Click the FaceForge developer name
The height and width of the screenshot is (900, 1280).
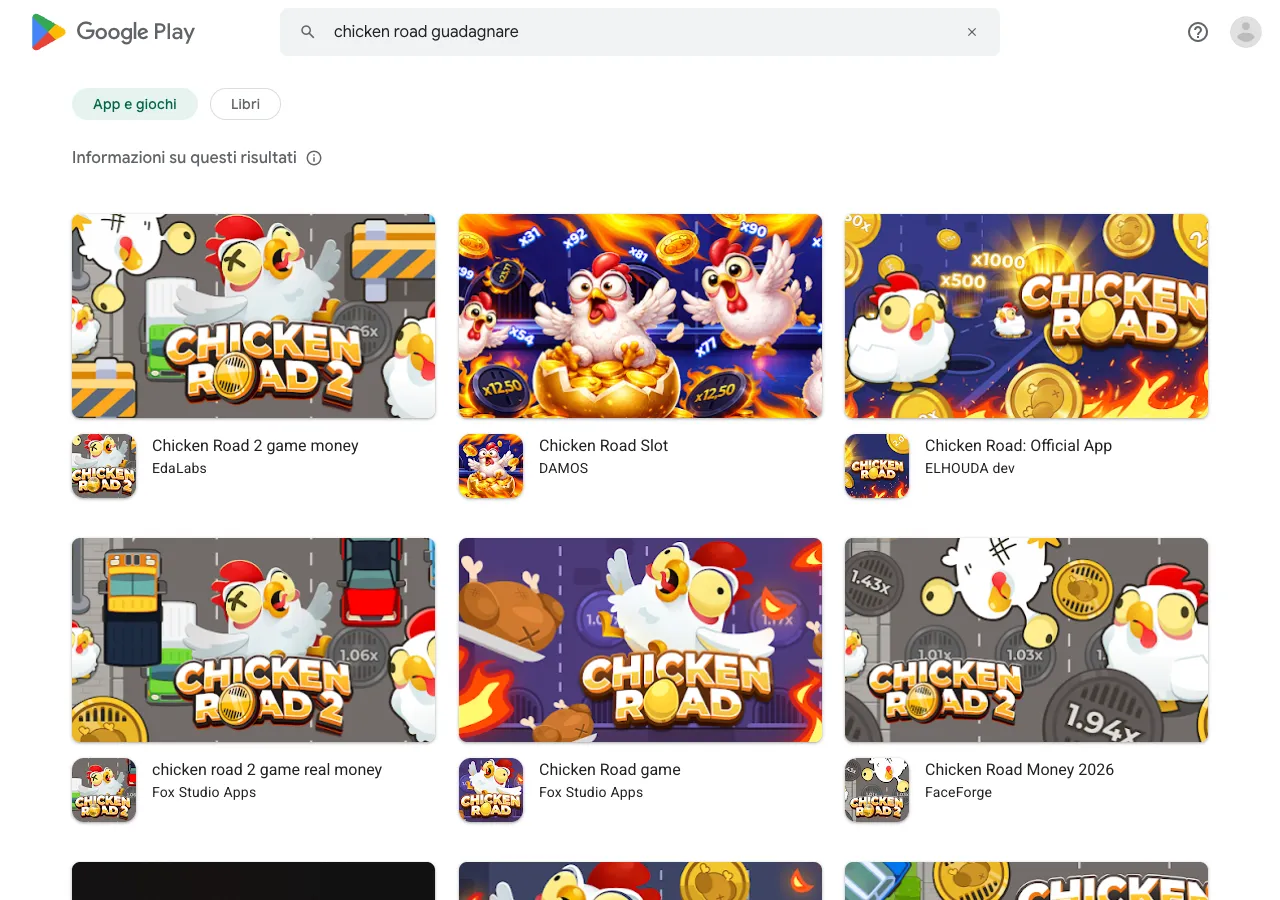tap(958, 792)
